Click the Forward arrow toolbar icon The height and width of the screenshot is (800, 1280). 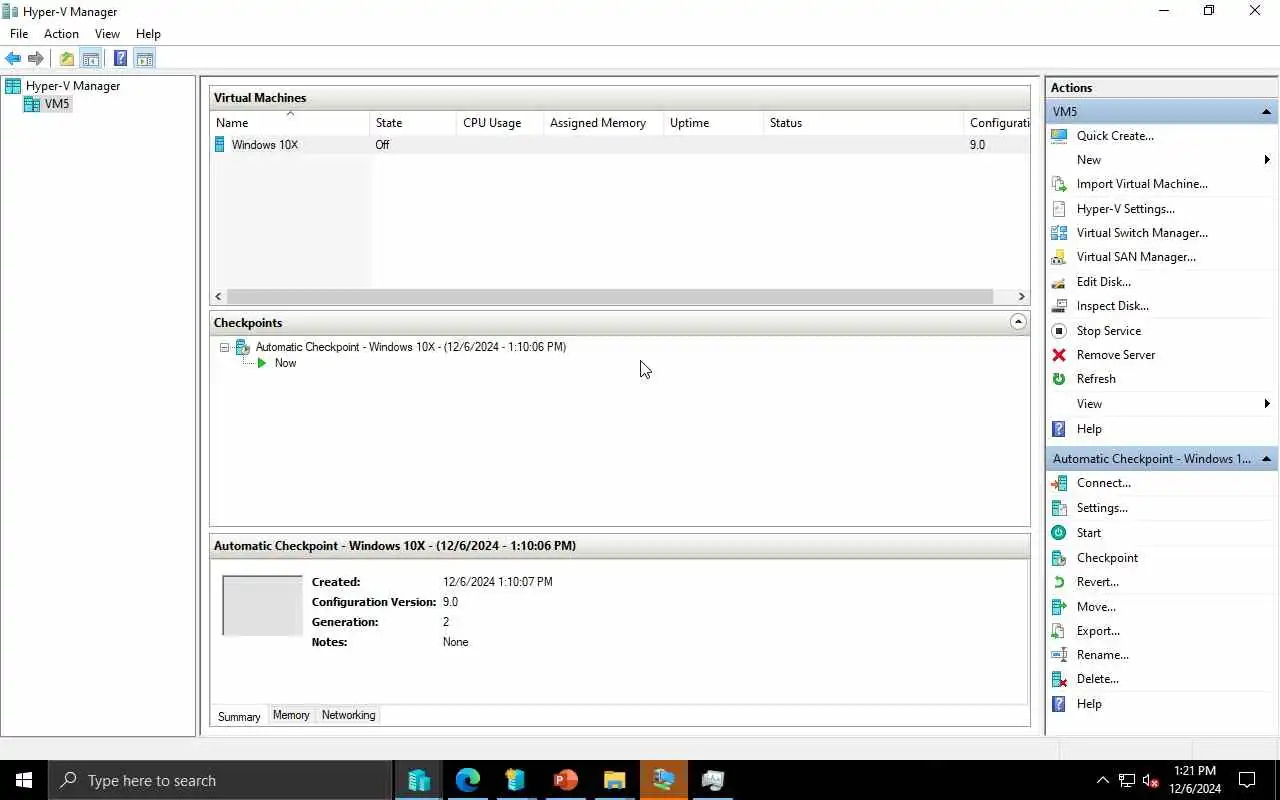click(36, 58)
